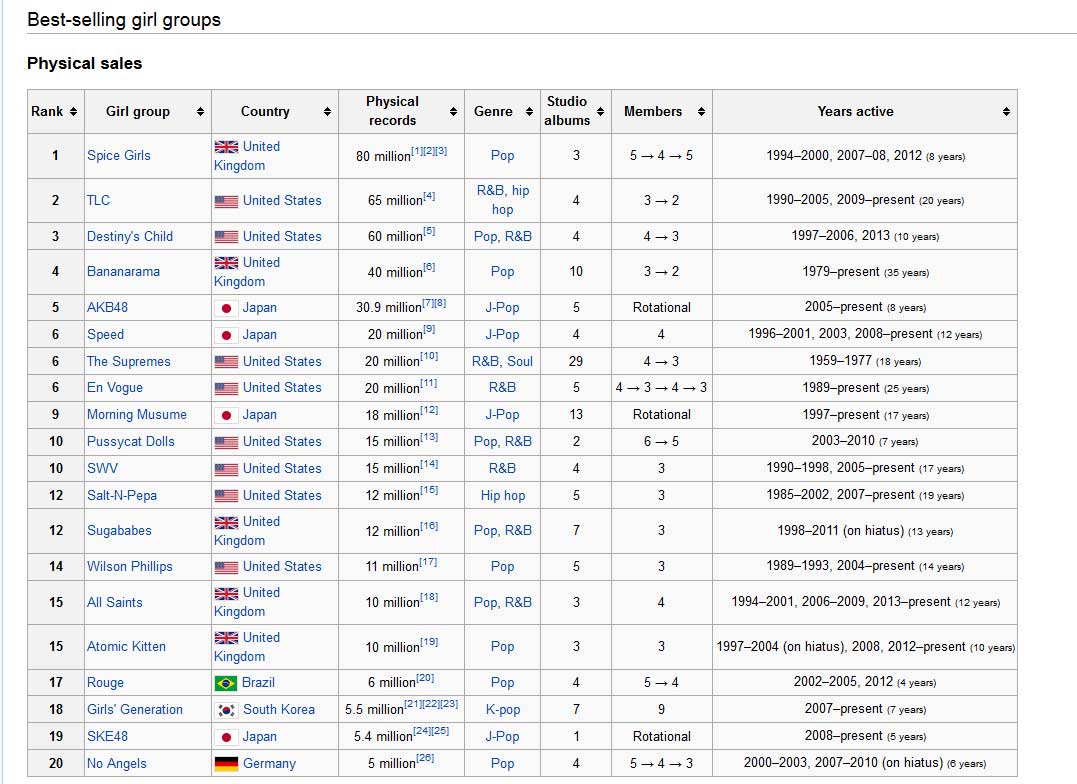Click "1959–1977" years active text

[840, 361]
